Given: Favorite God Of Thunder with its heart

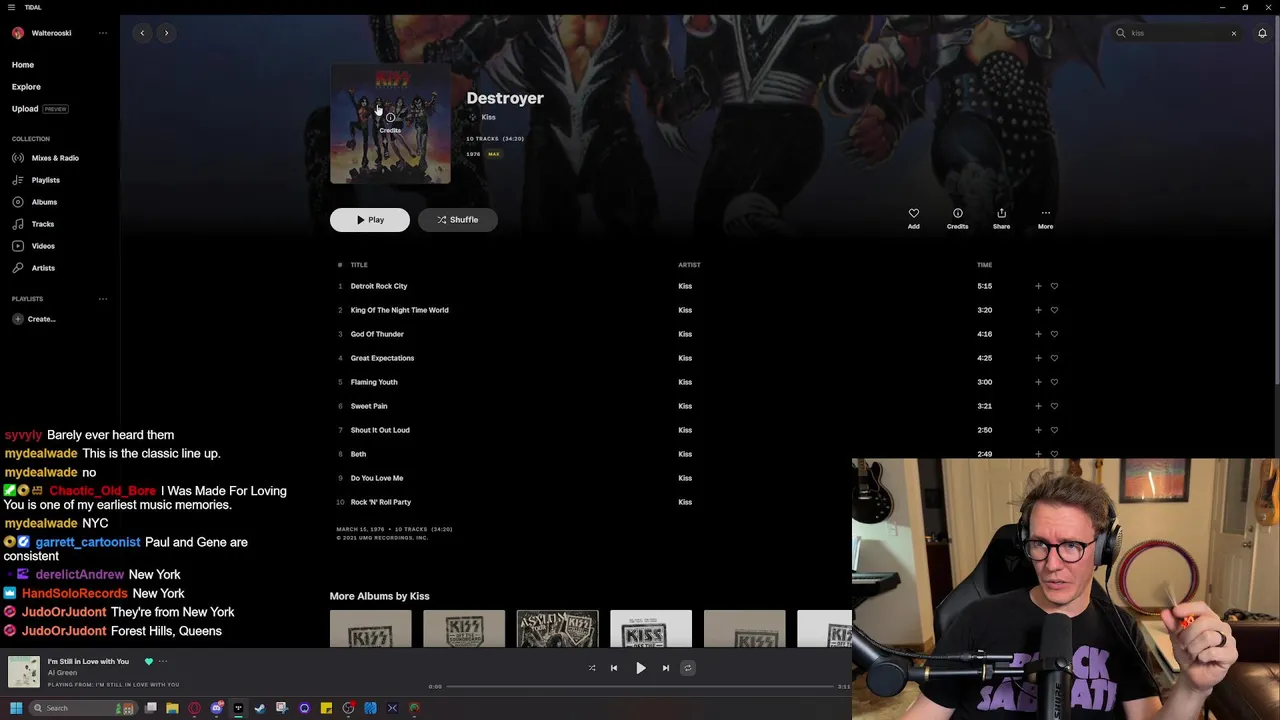Looking at the screenshot, I should pos(1054,334).
